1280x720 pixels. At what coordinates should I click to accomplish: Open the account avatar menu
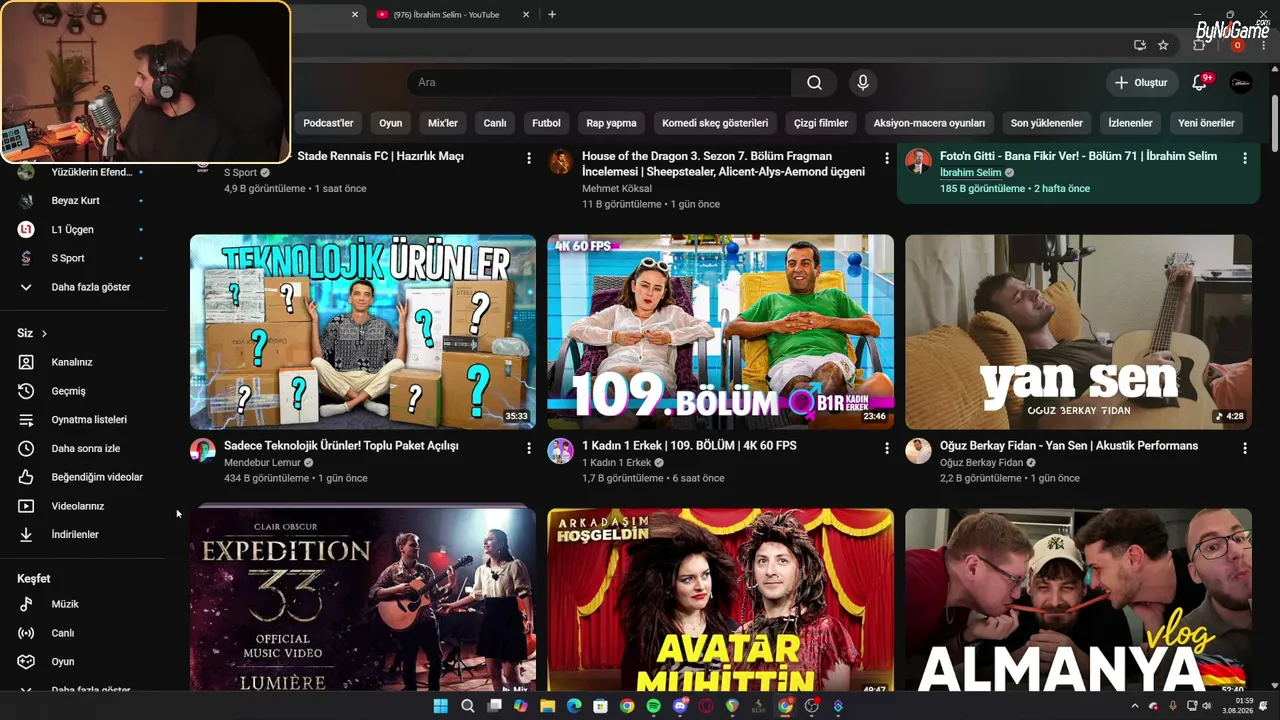pos(1240,83)
